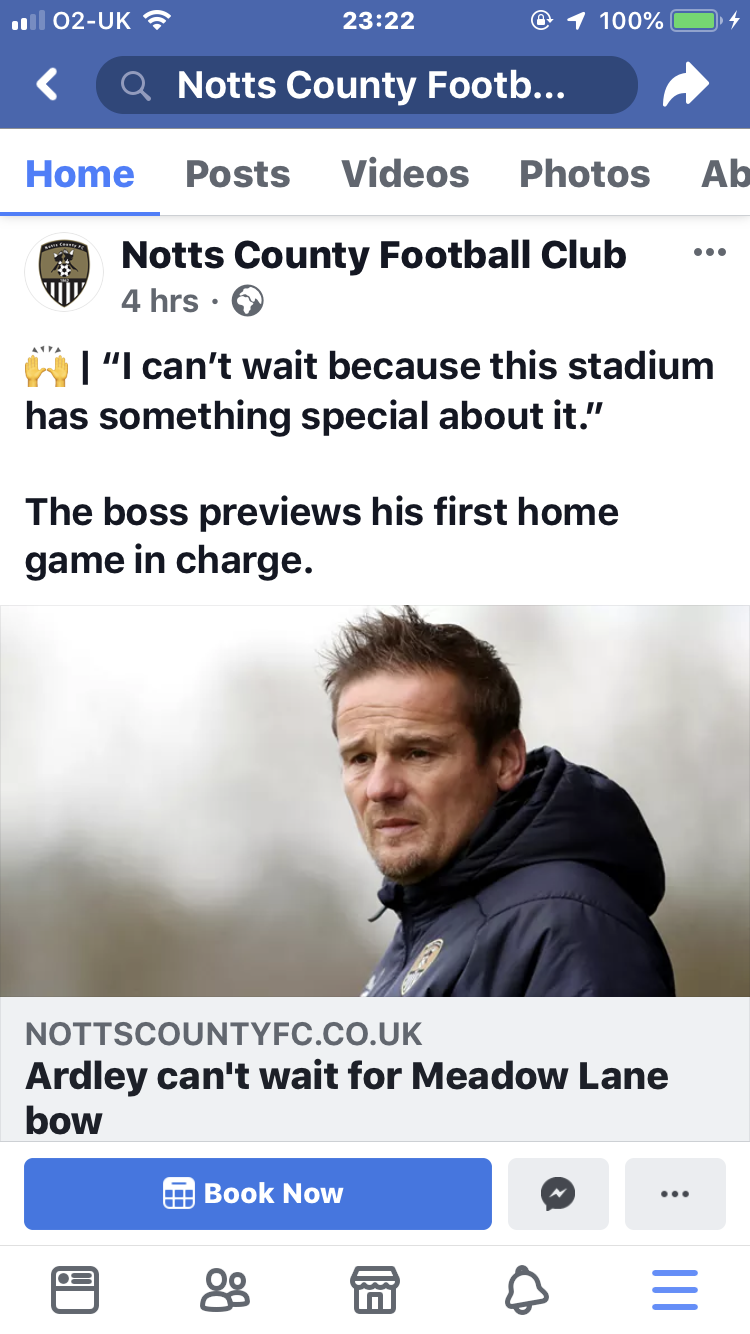Open post options three-dot menu

(709, 252)
